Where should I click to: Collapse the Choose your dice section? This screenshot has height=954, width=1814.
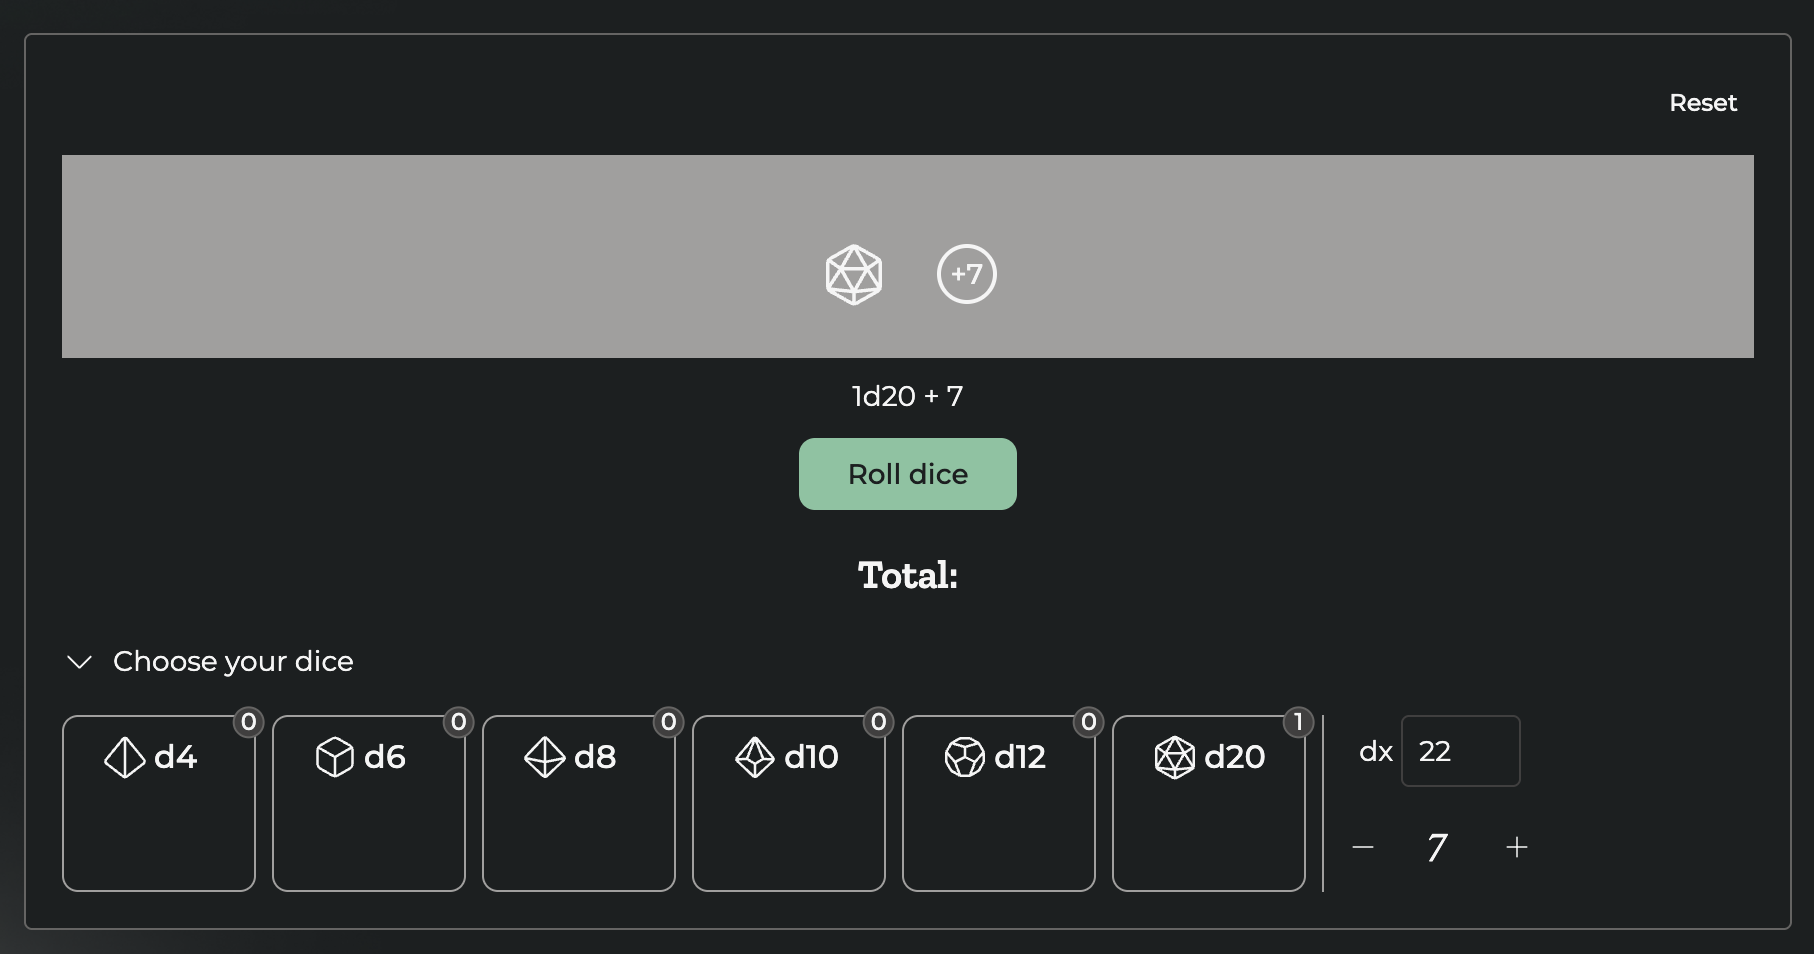pos(80,662)
